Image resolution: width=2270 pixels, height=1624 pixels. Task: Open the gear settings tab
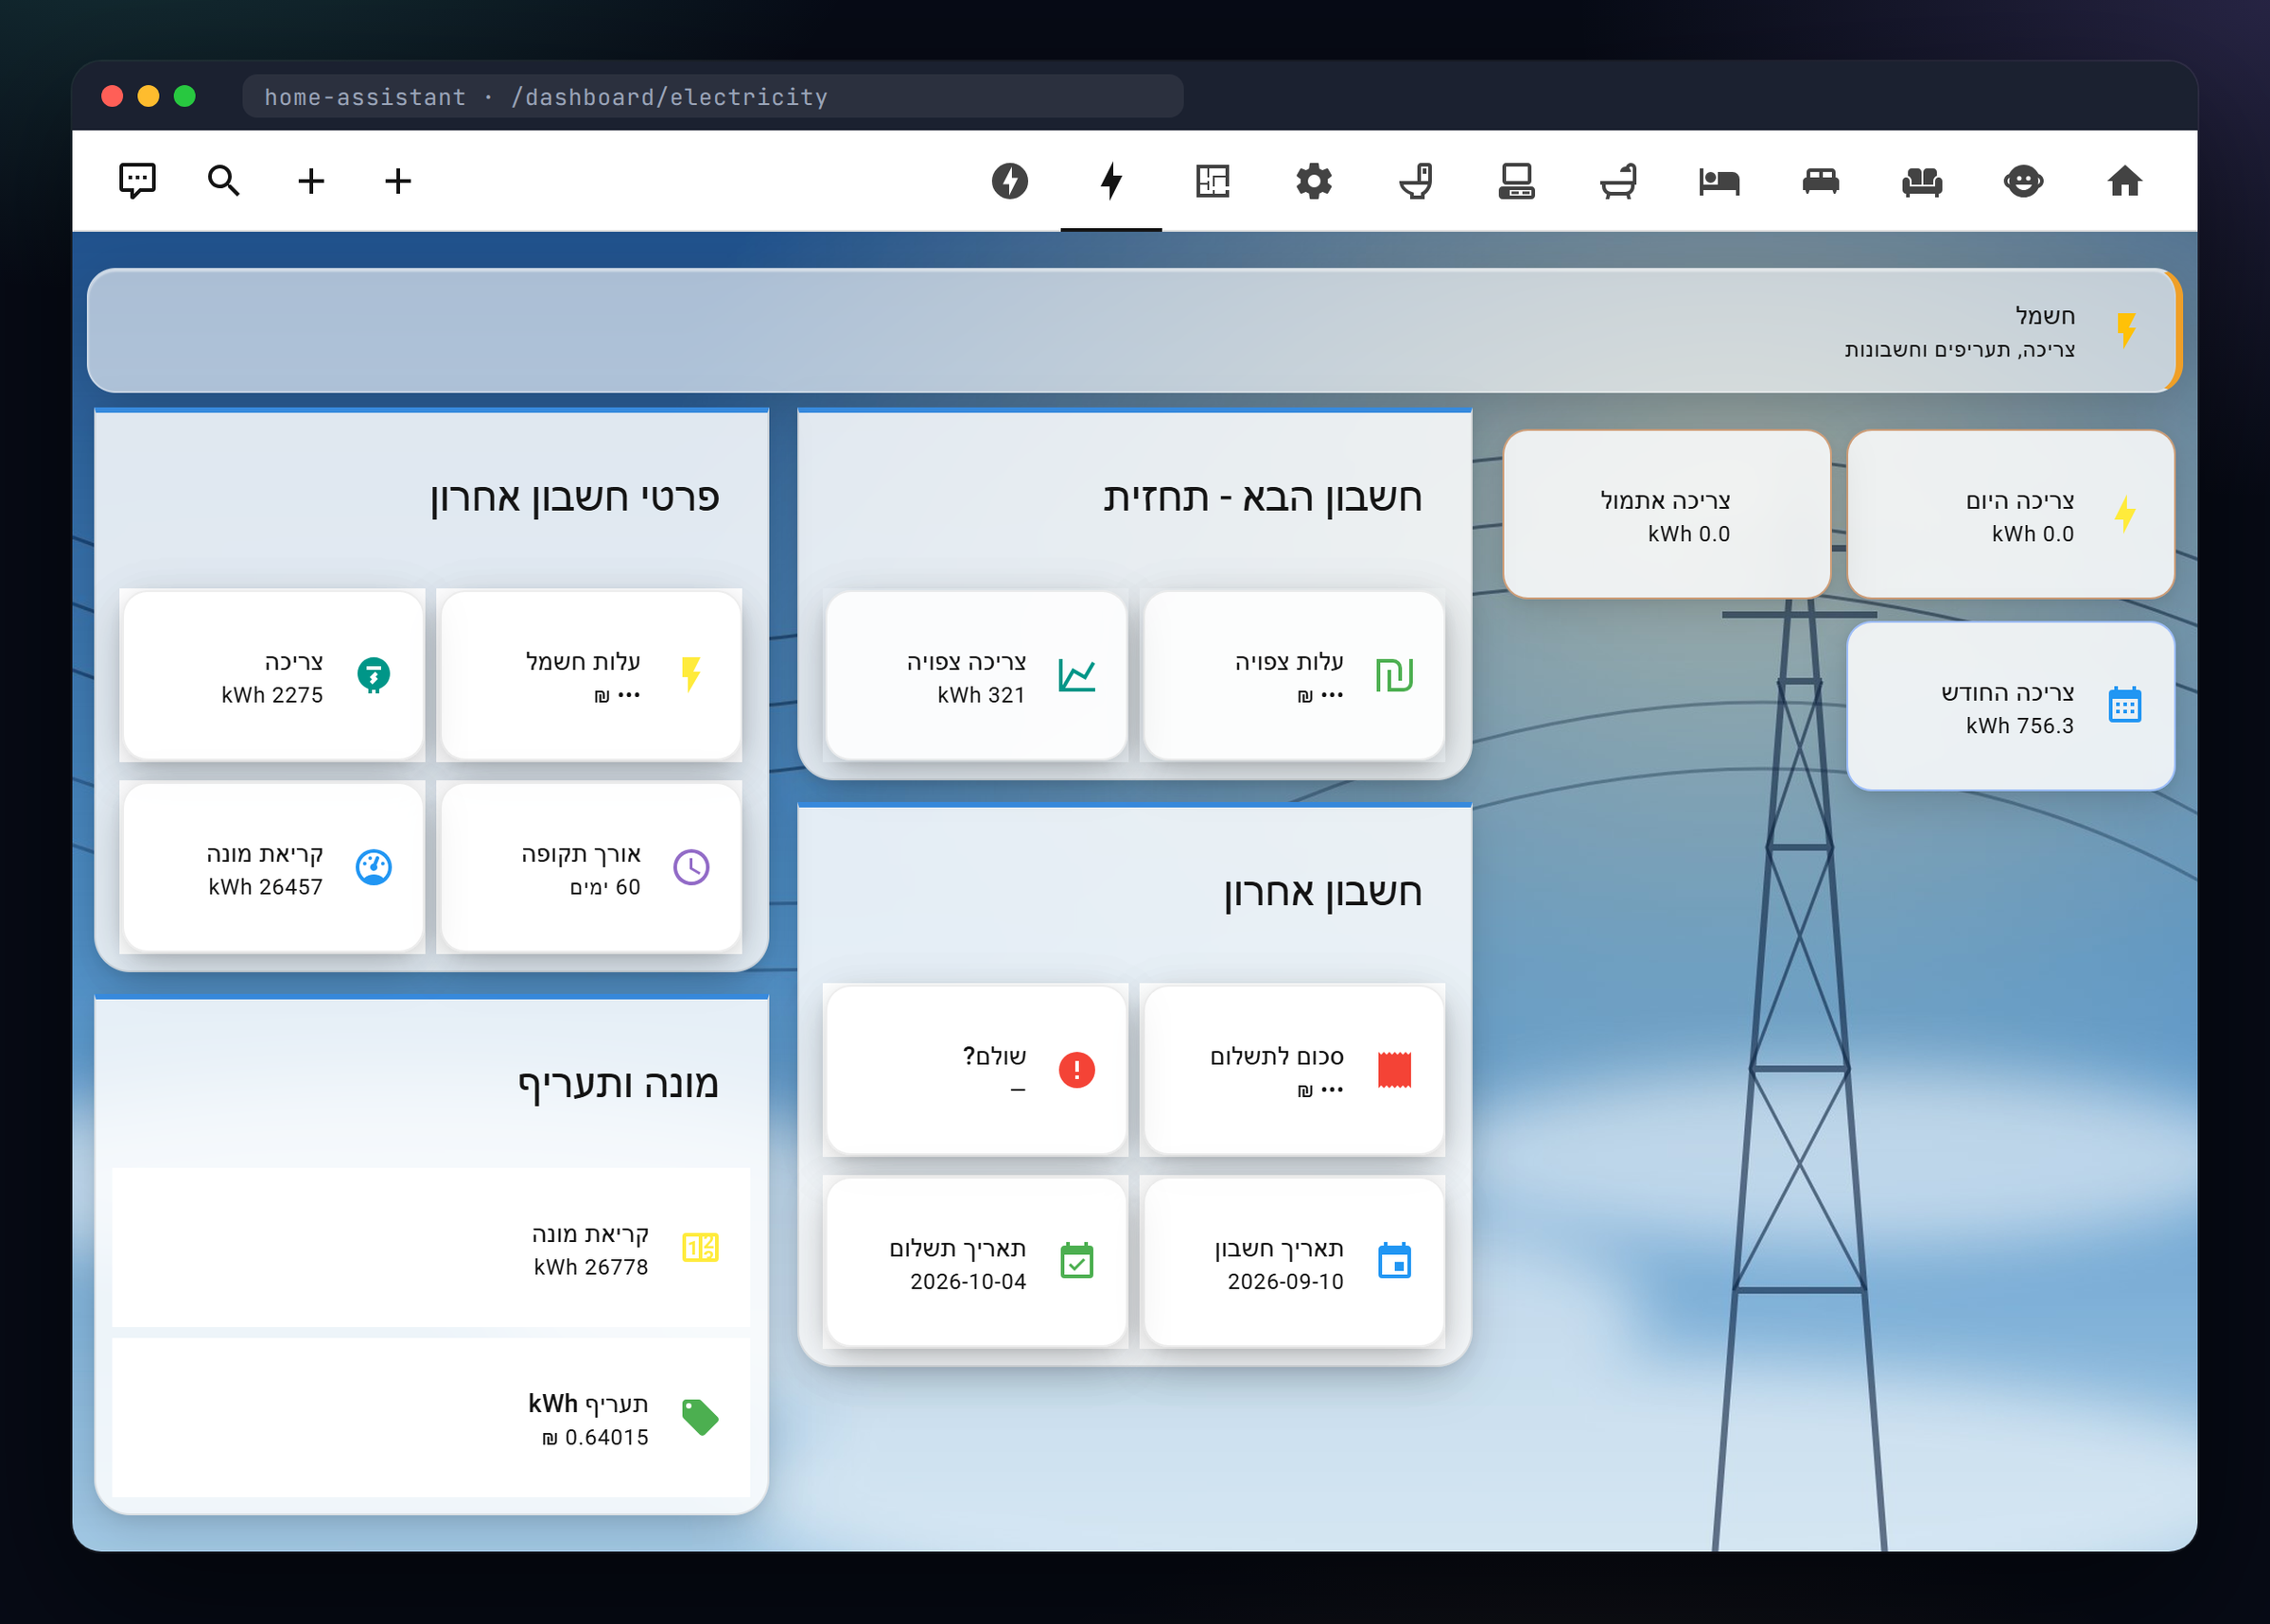pyautogui.click(x=1313, y=181)
